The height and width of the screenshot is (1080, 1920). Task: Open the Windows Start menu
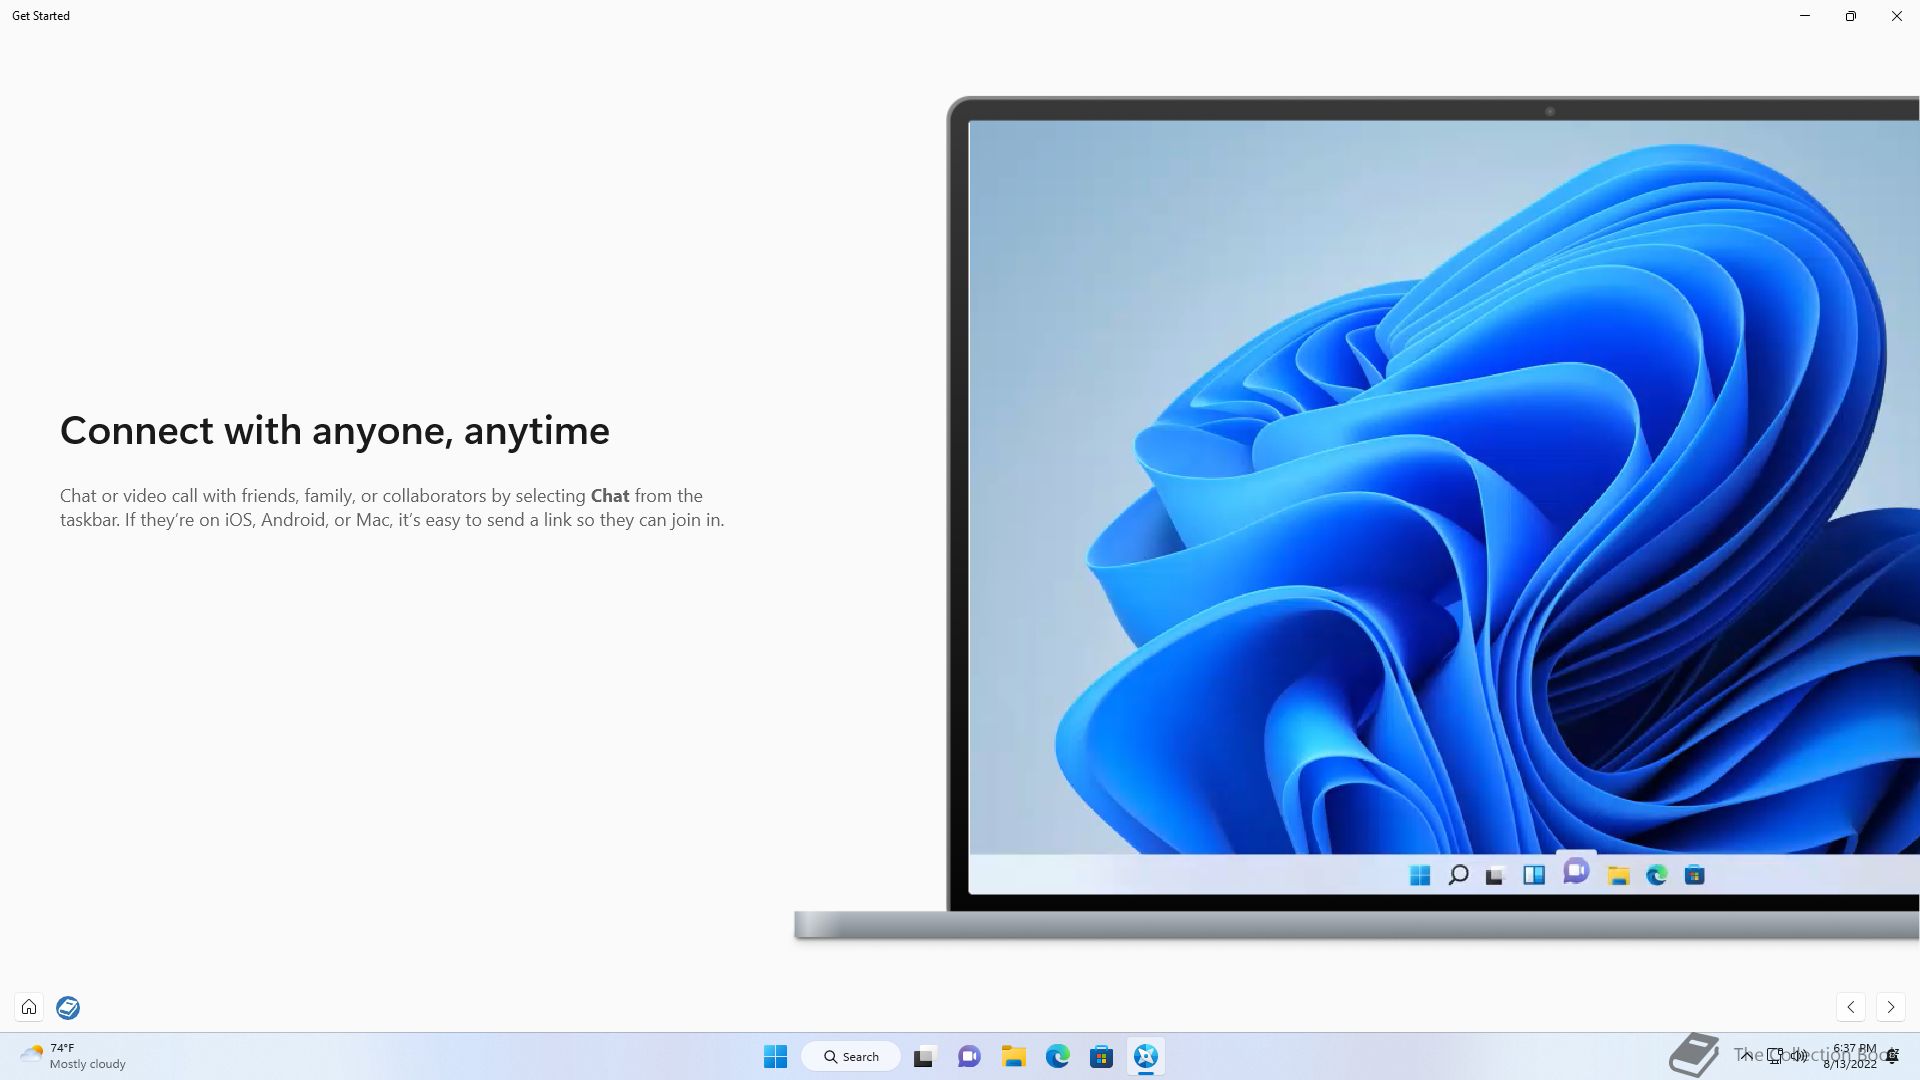click(x=775, y=1056)
